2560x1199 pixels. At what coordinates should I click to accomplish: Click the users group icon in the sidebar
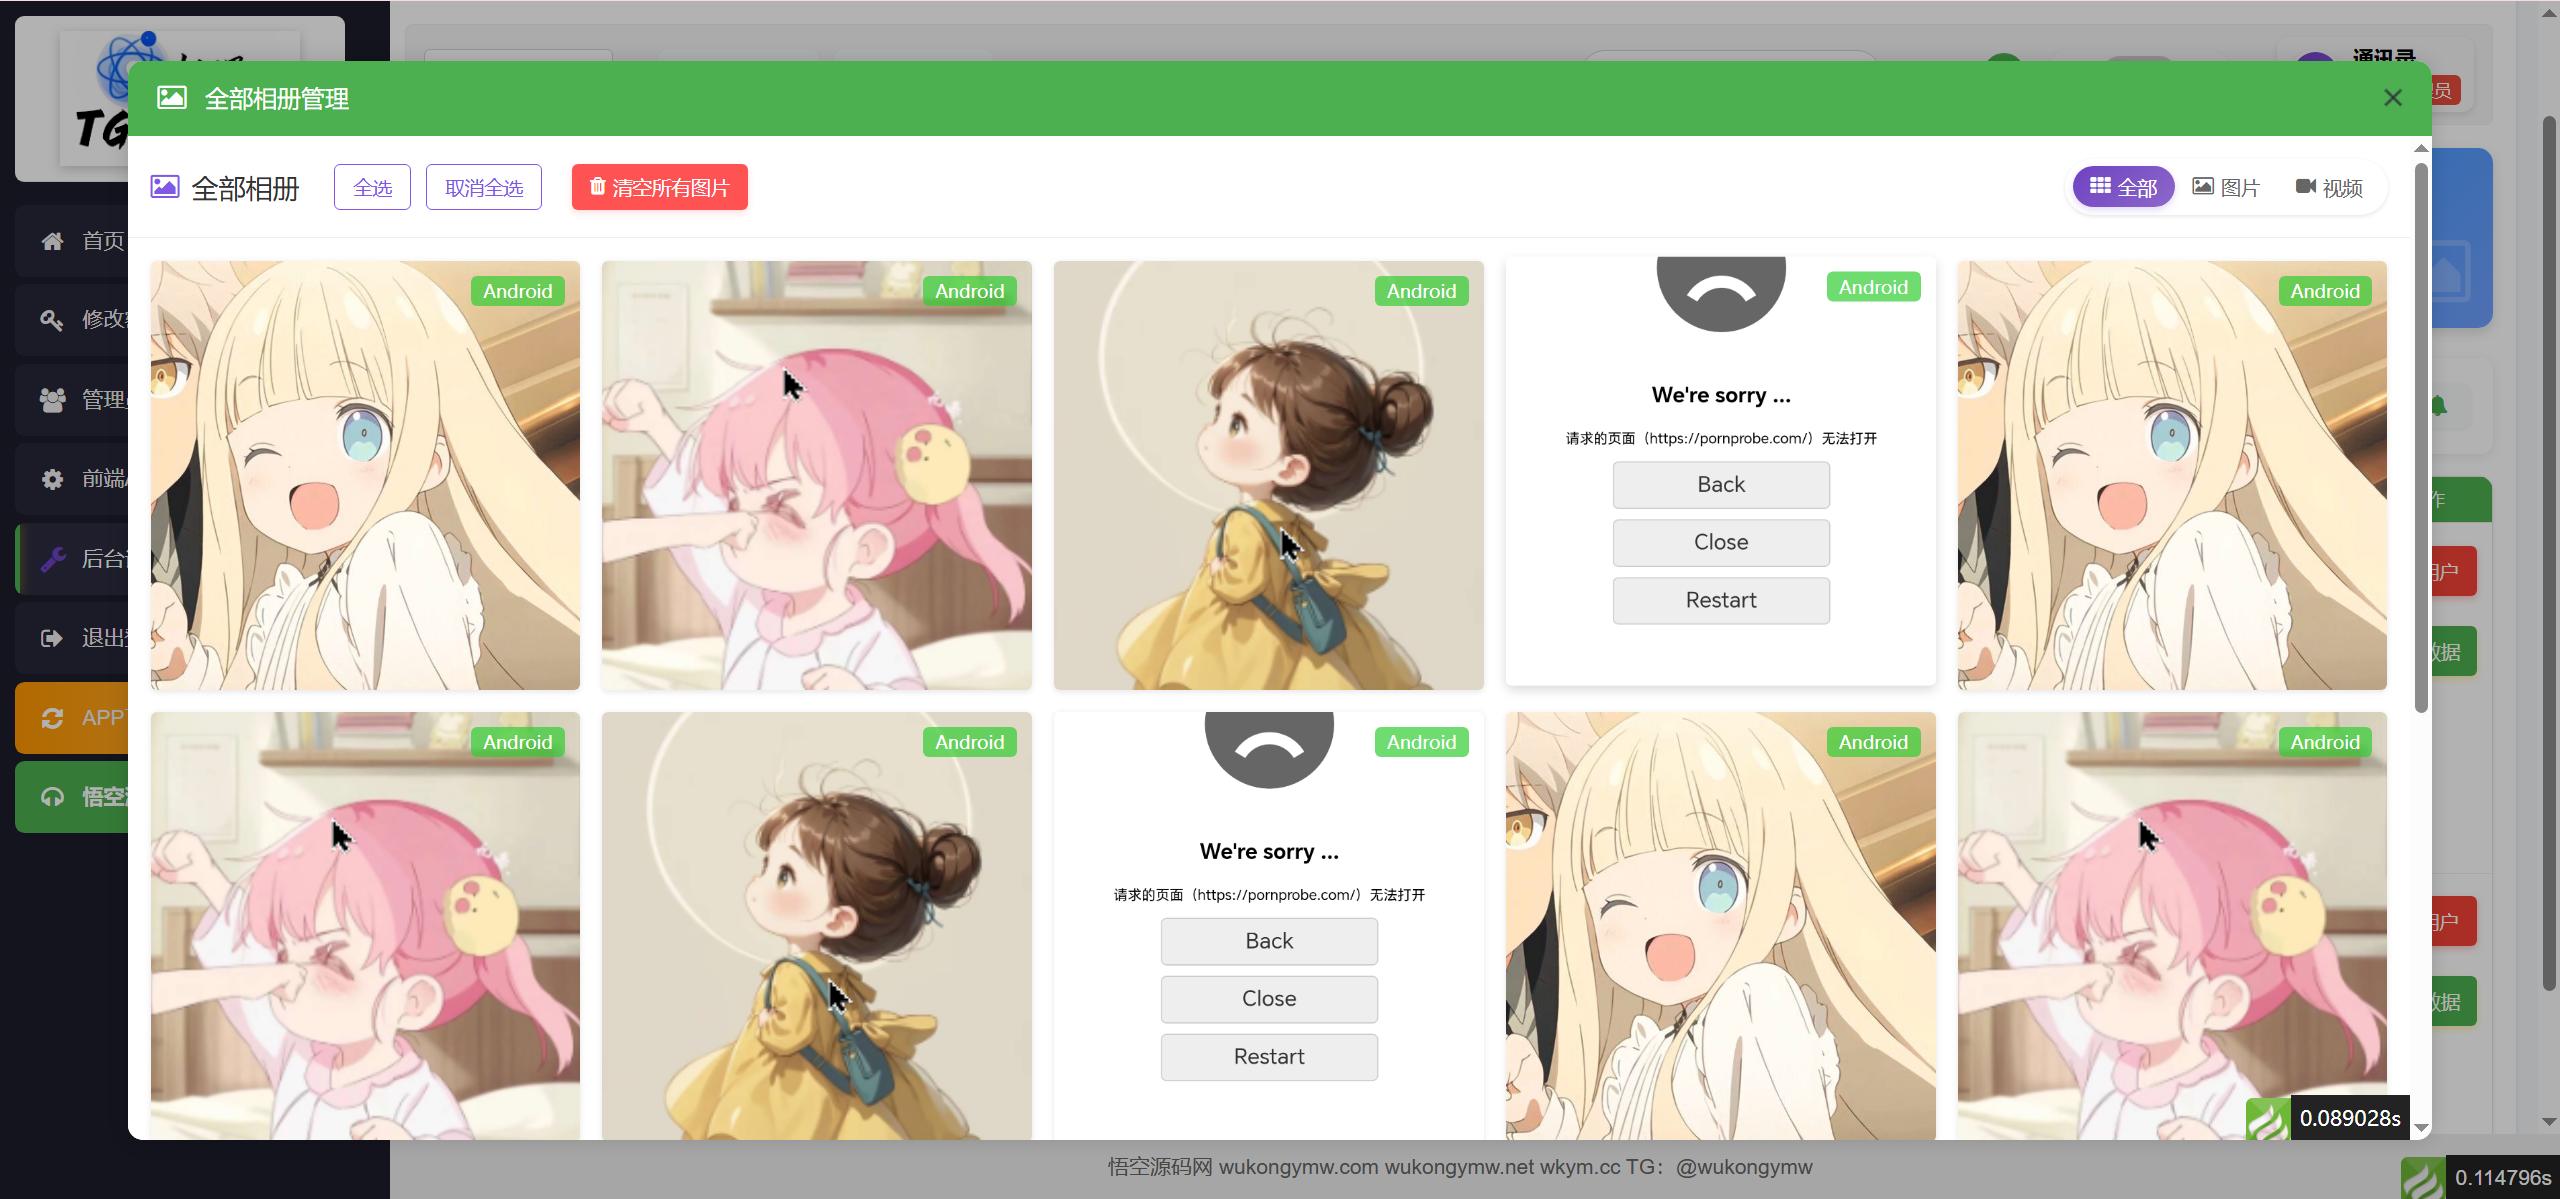pos(52,400)
